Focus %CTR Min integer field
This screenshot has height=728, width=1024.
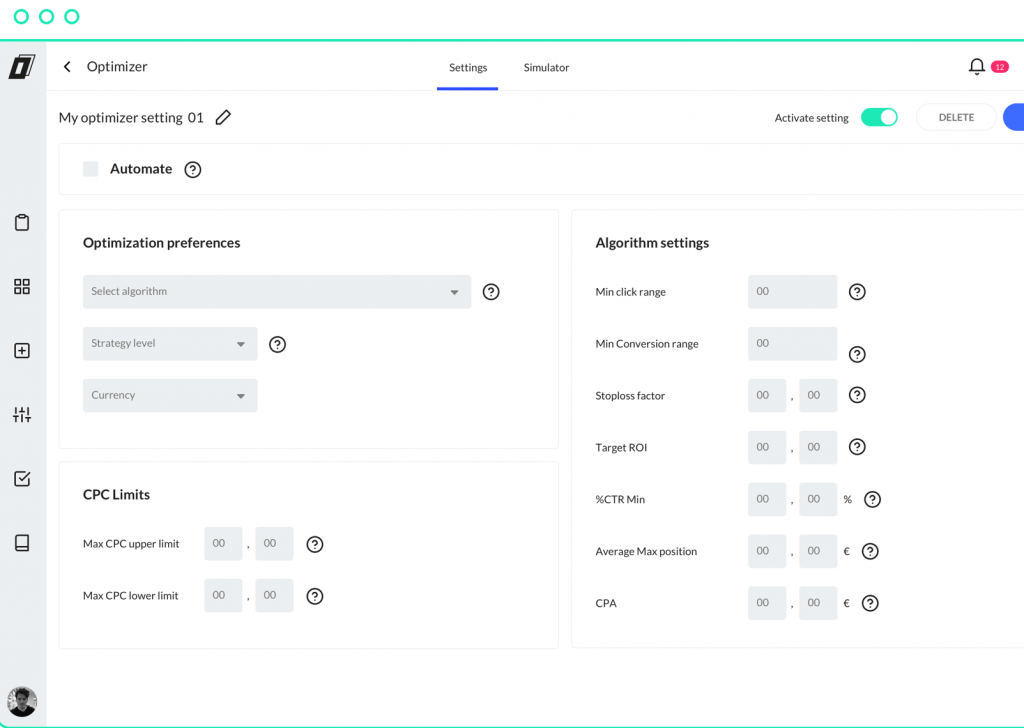[767, 499]
